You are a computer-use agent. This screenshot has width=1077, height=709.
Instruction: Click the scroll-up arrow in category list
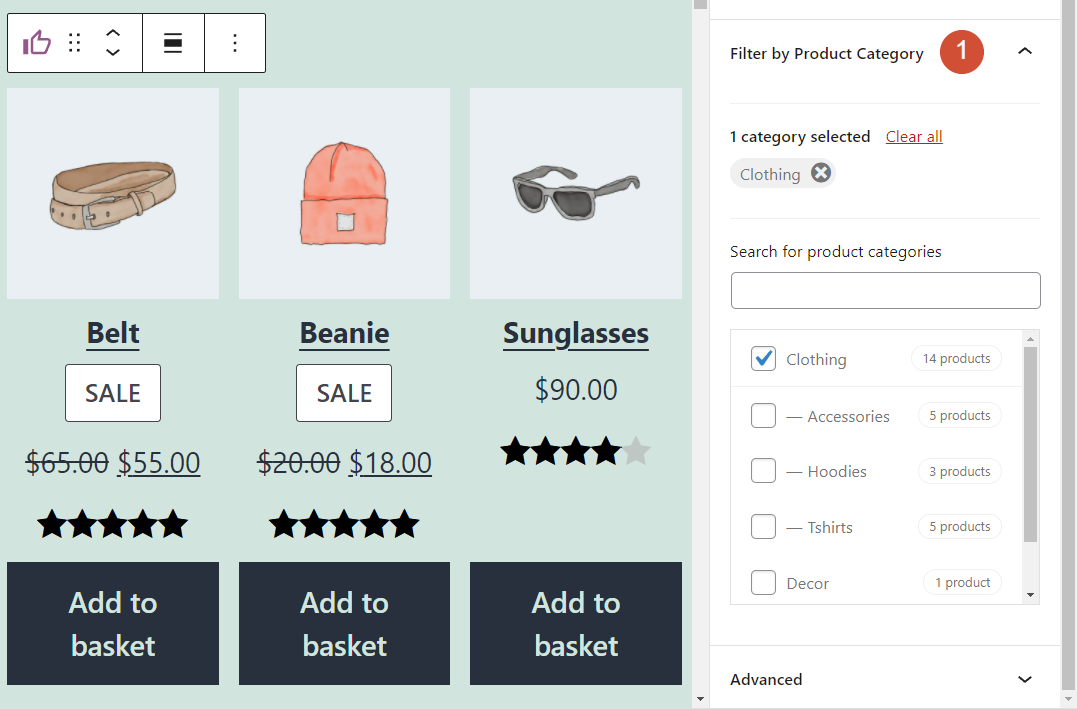click(x=1030, y=337)
